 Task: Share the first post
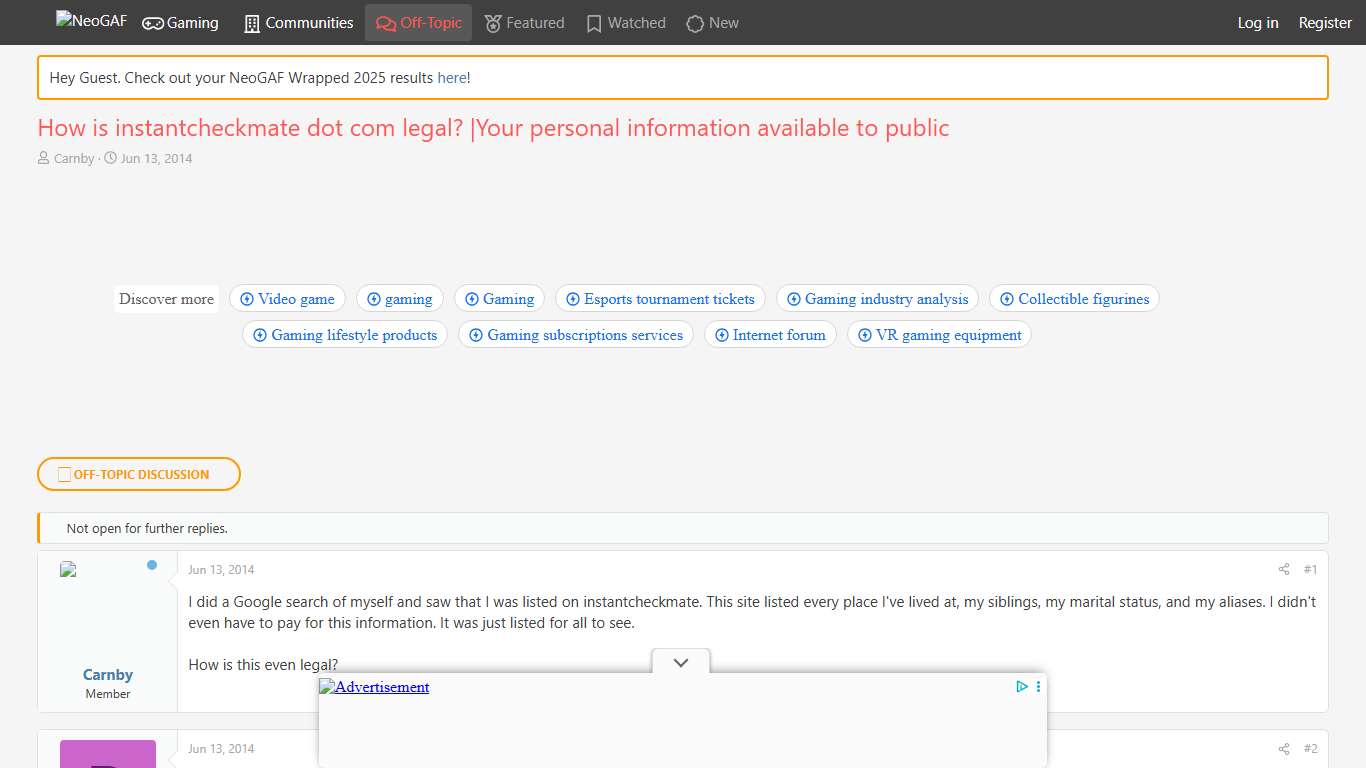tap(1283, 569)
